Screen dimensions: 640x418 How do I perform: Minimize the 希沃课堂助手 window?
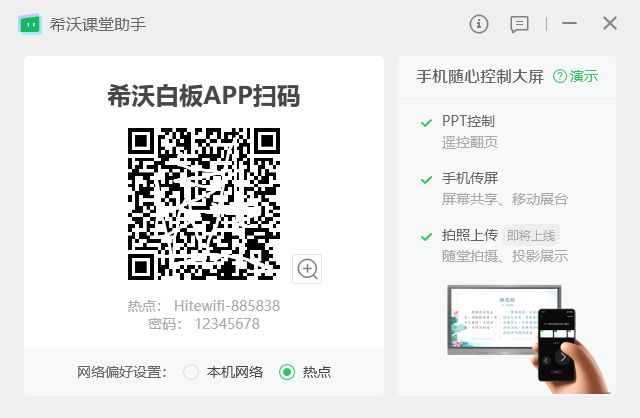[569, 24]
